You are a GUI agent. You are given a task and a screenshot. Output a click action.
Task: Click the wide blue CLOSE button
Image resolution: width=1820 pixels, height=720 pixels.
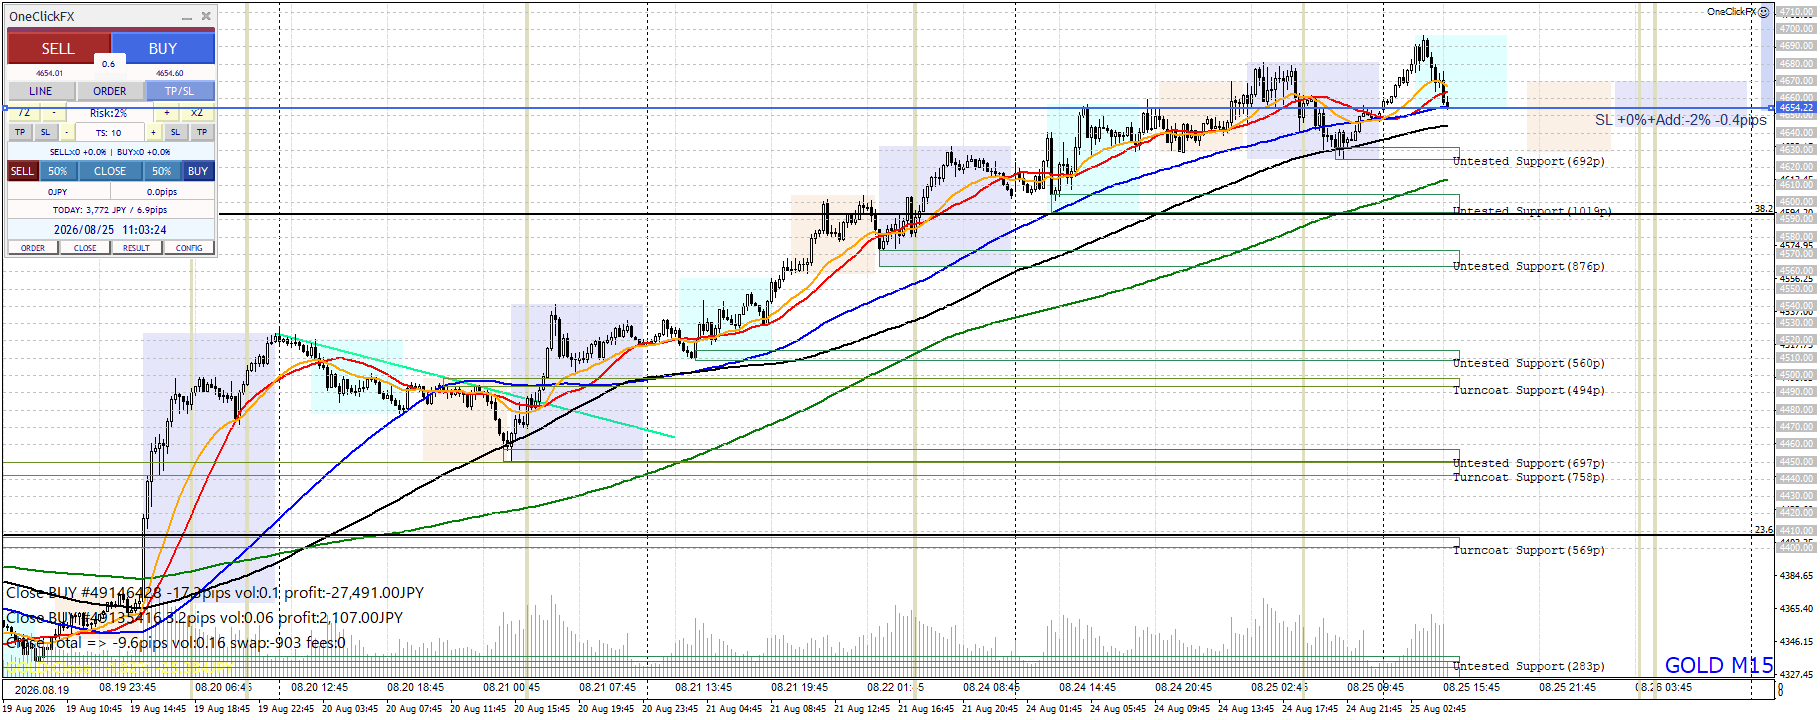110,171
